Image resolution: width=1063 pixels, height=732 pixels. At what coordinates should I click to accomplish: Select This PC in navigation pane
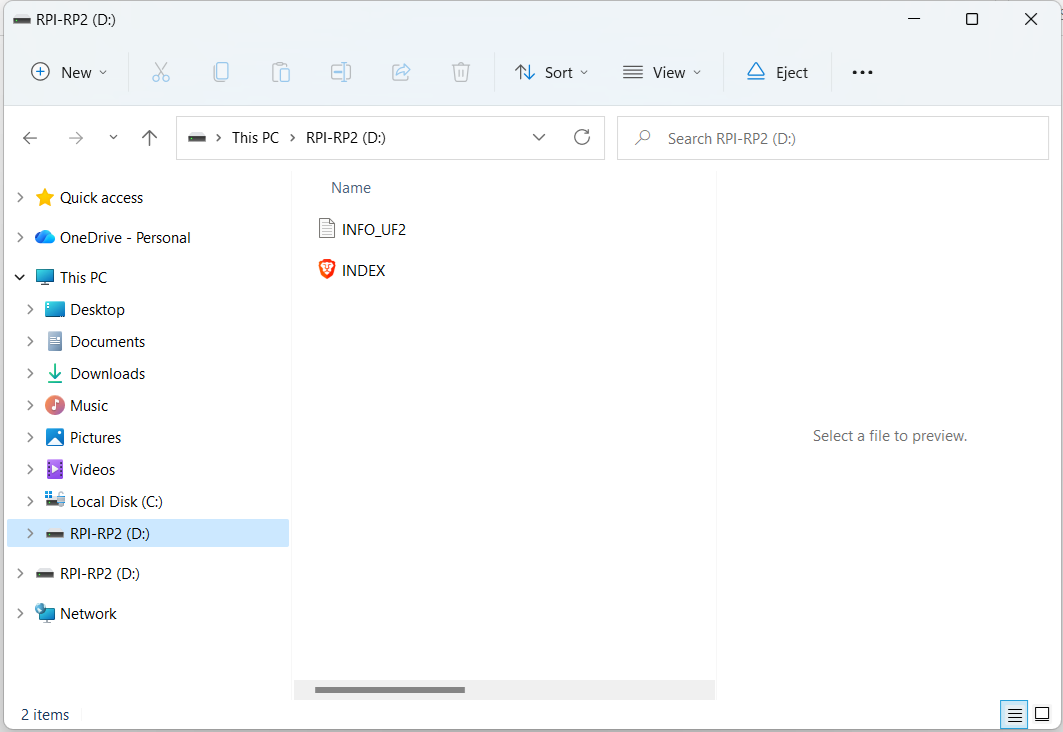[83, 278]
